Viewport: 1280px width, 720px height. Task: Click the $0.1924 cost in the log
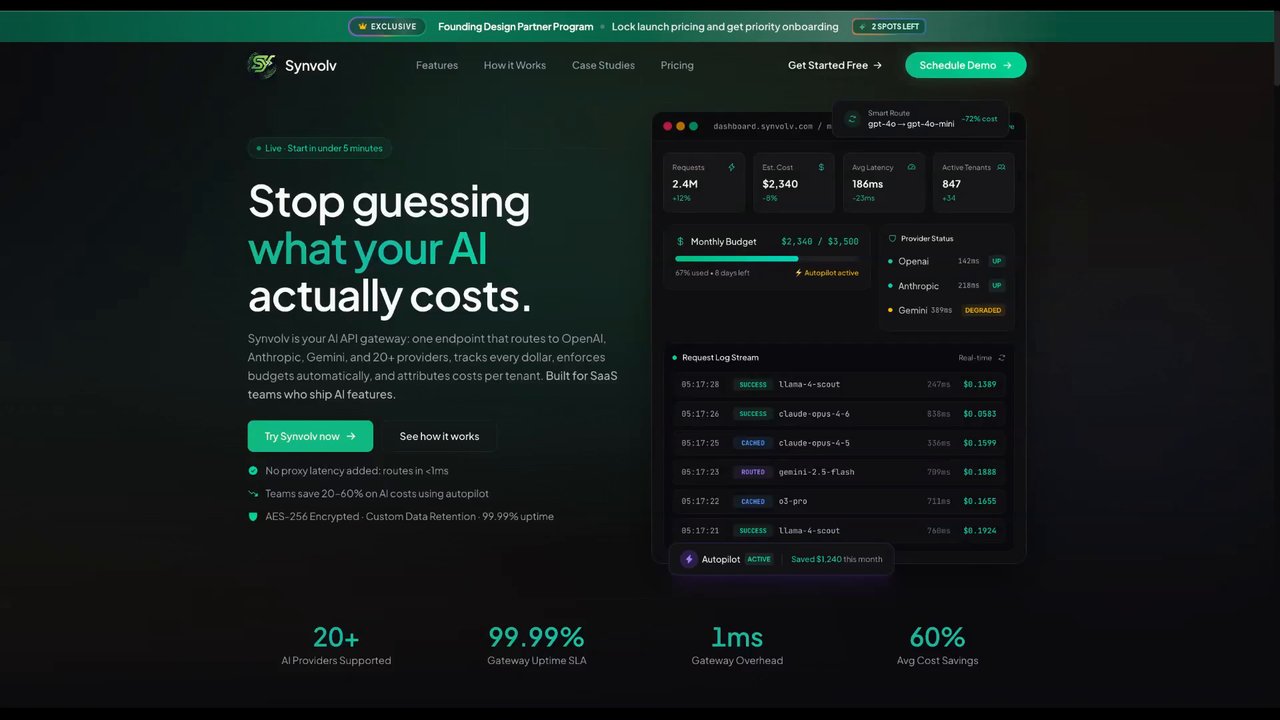(x=980, y=531)
